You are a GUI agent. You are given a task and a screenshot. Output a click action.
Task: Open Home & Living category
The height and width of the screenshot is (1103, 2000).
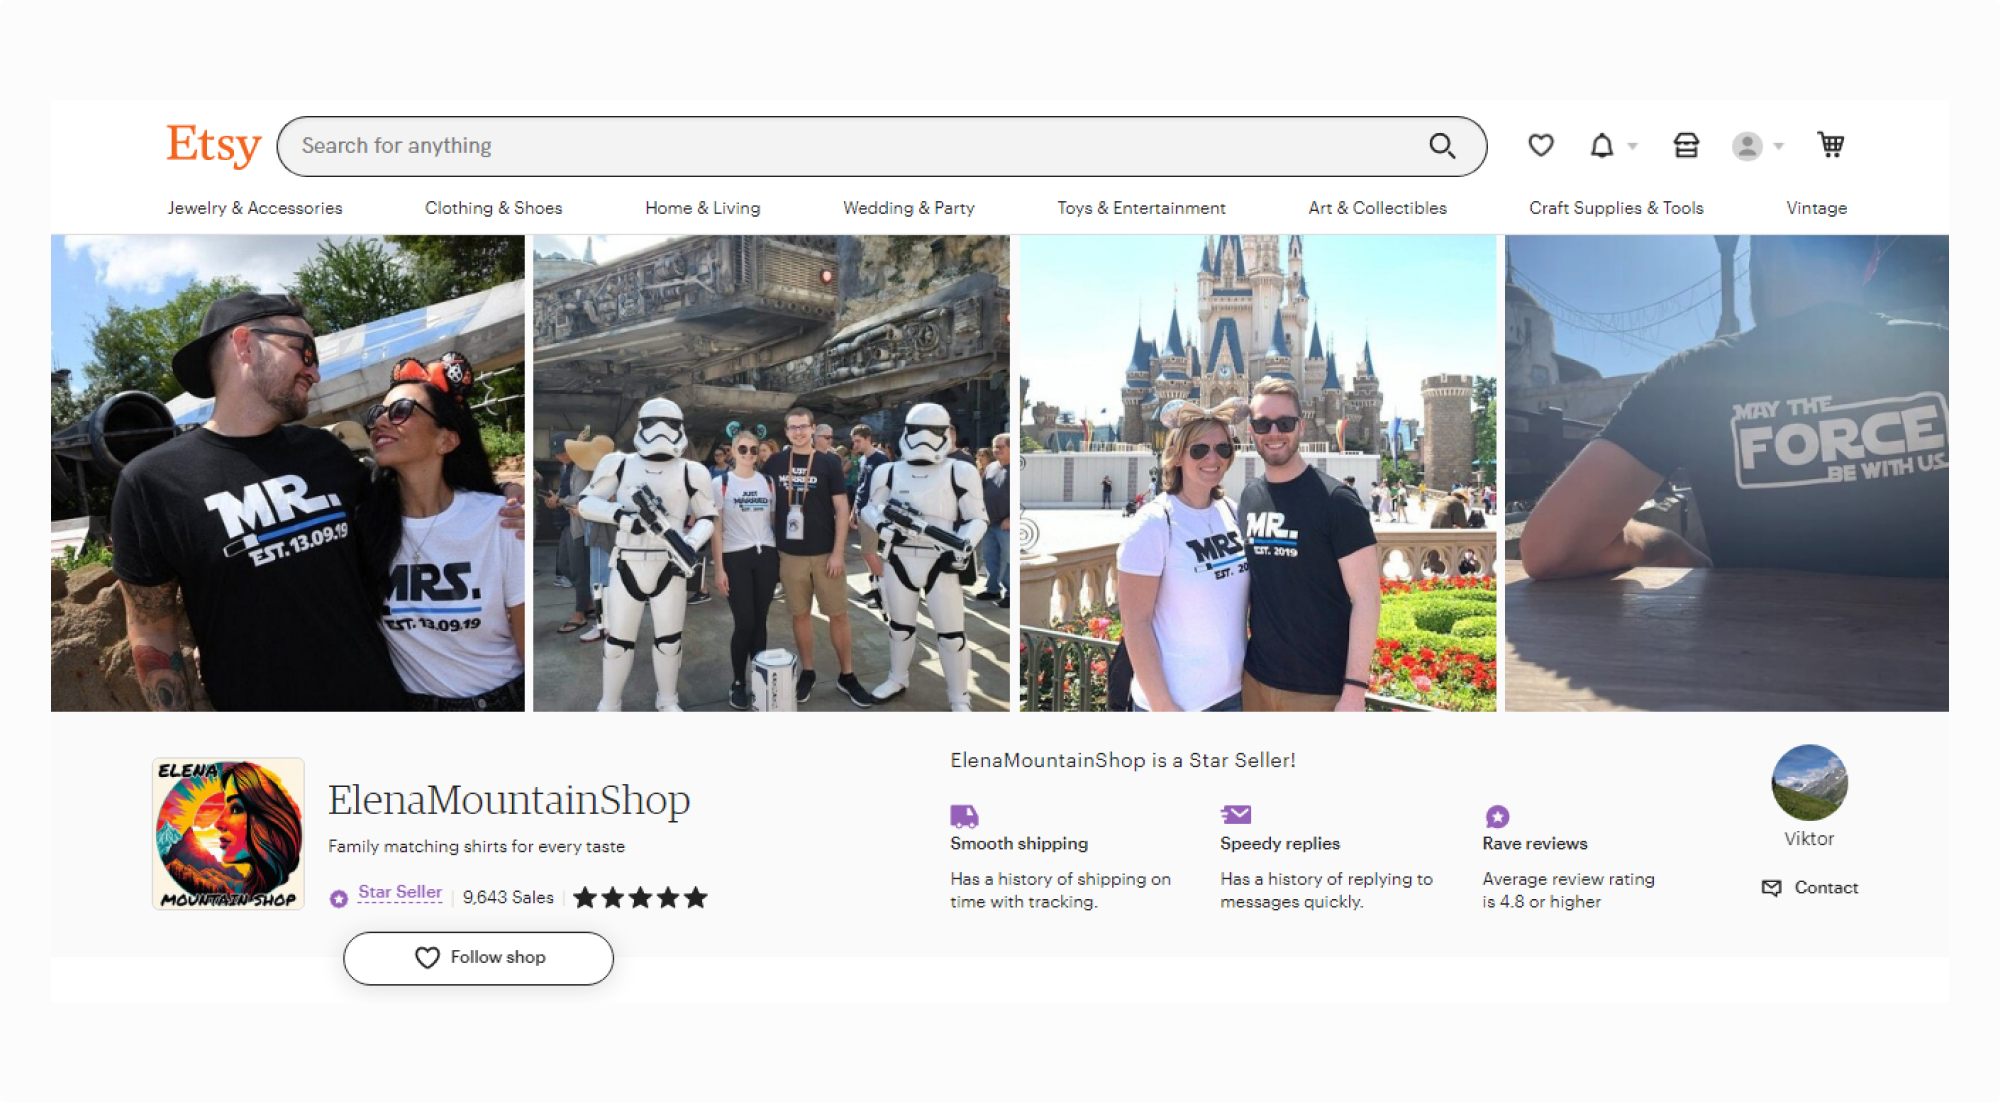(x=702, y=208)
